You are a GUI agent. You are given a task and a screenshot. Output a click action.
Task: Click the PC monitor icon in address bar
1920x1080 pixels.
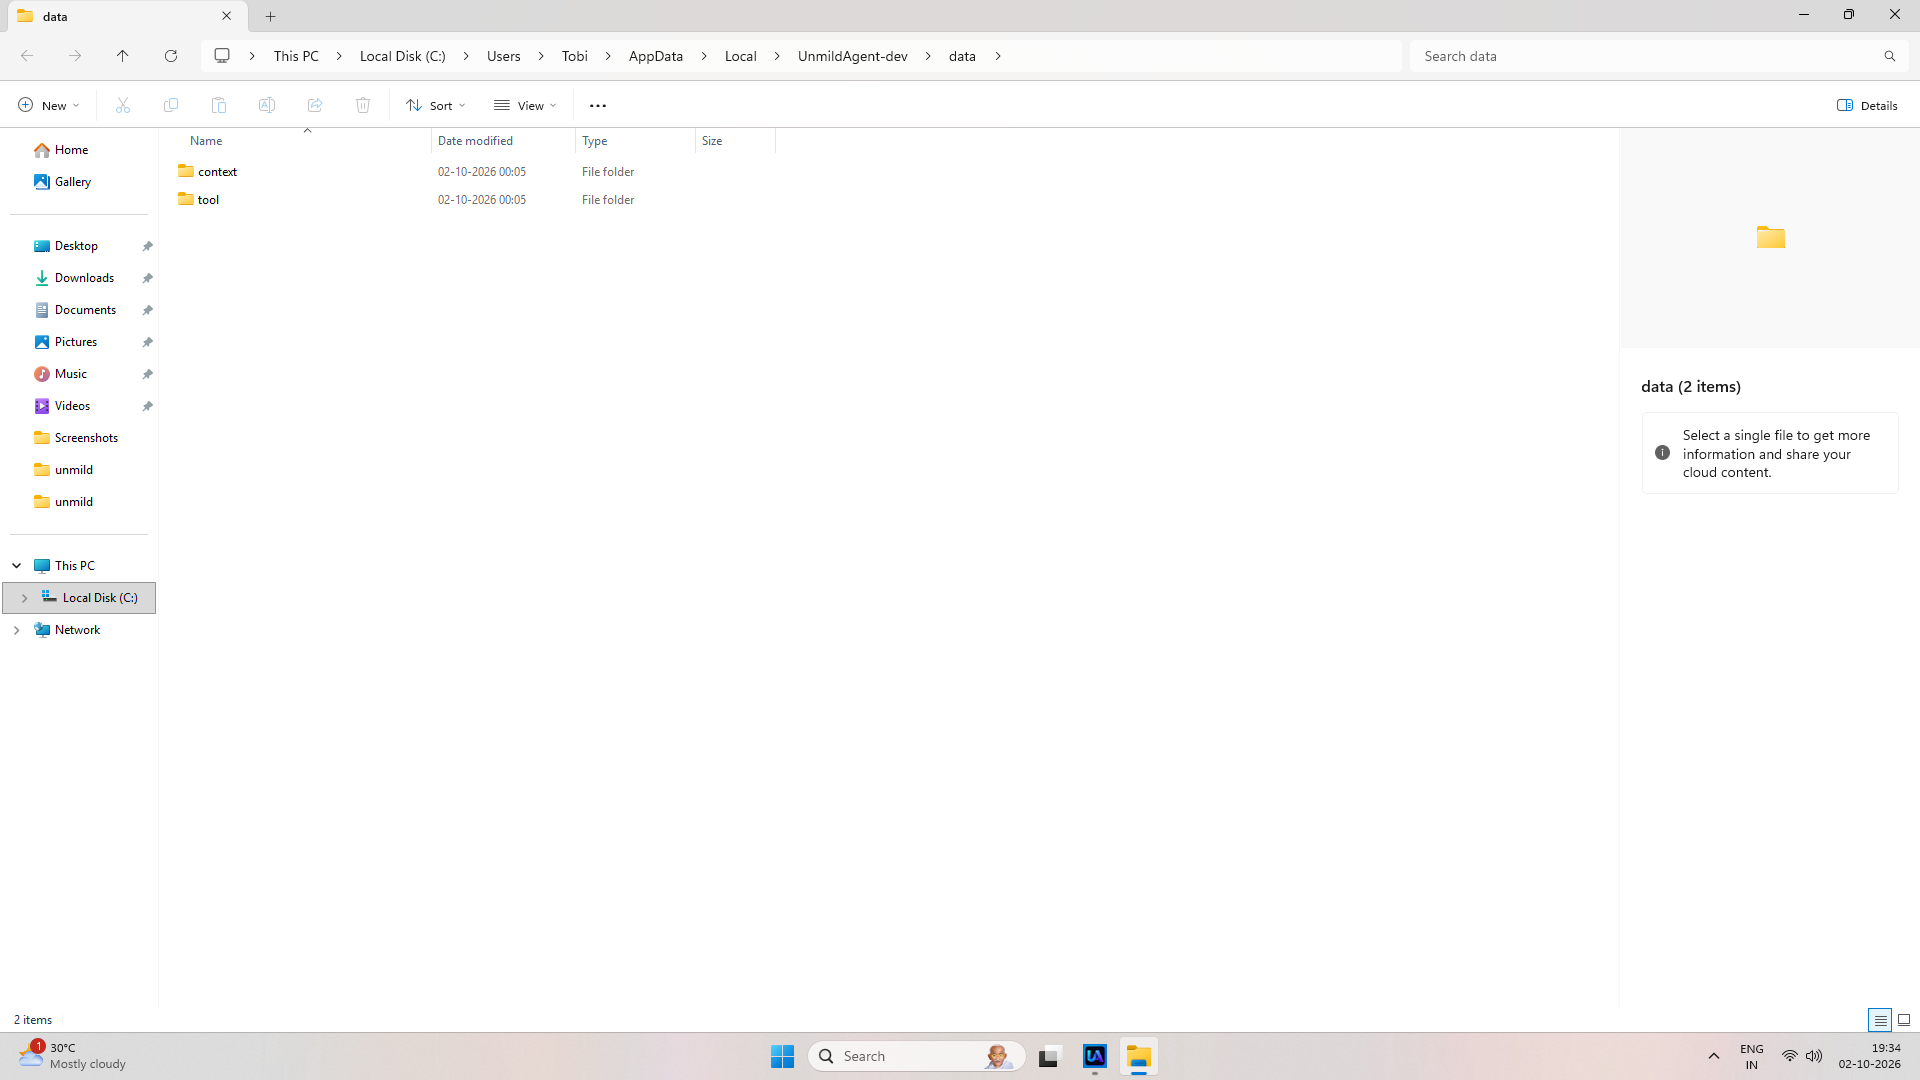tap(222, 56)
